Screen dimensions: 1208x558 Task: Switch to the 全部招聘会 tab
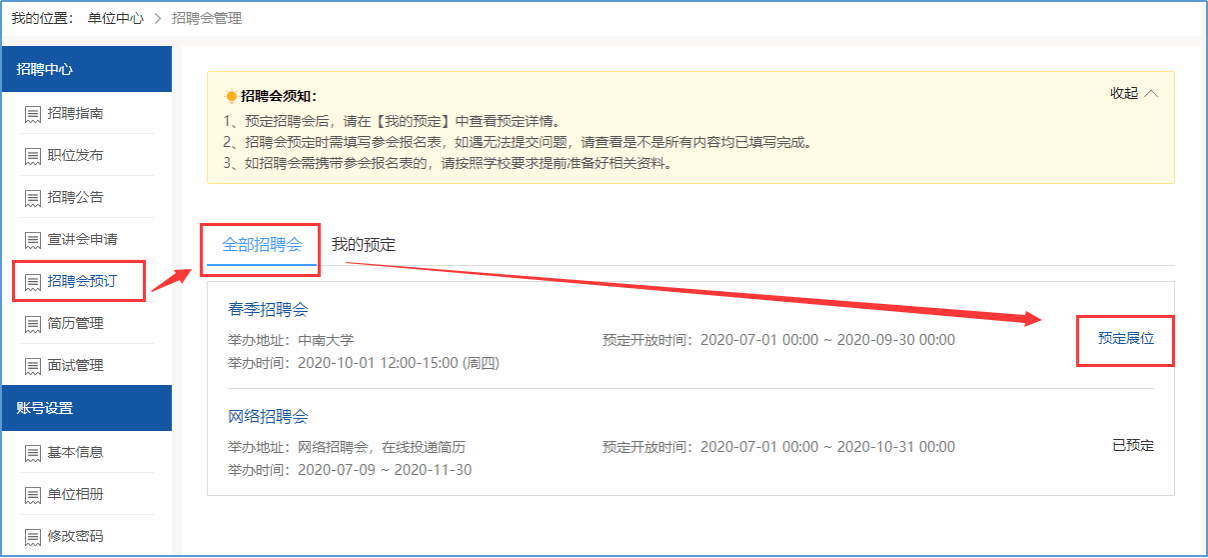262,244
